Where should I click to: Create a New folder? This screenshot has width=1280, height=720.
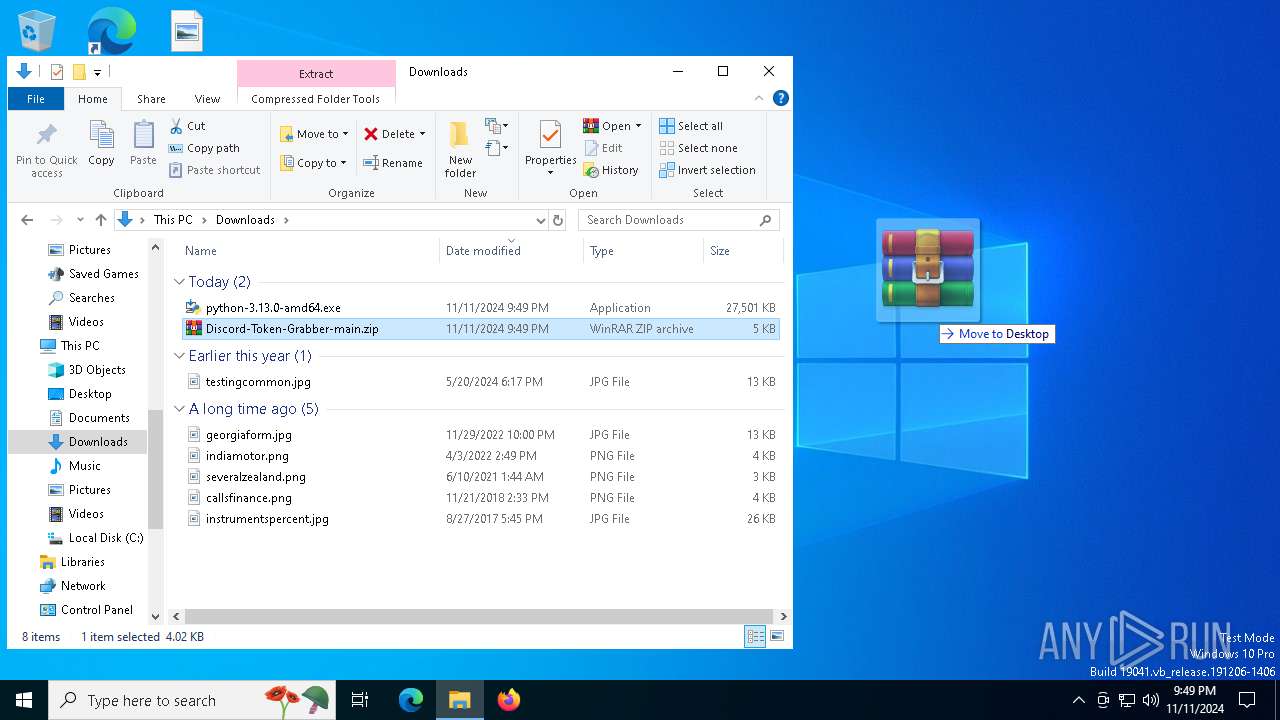pyautogui.click(x=460, y=148)
